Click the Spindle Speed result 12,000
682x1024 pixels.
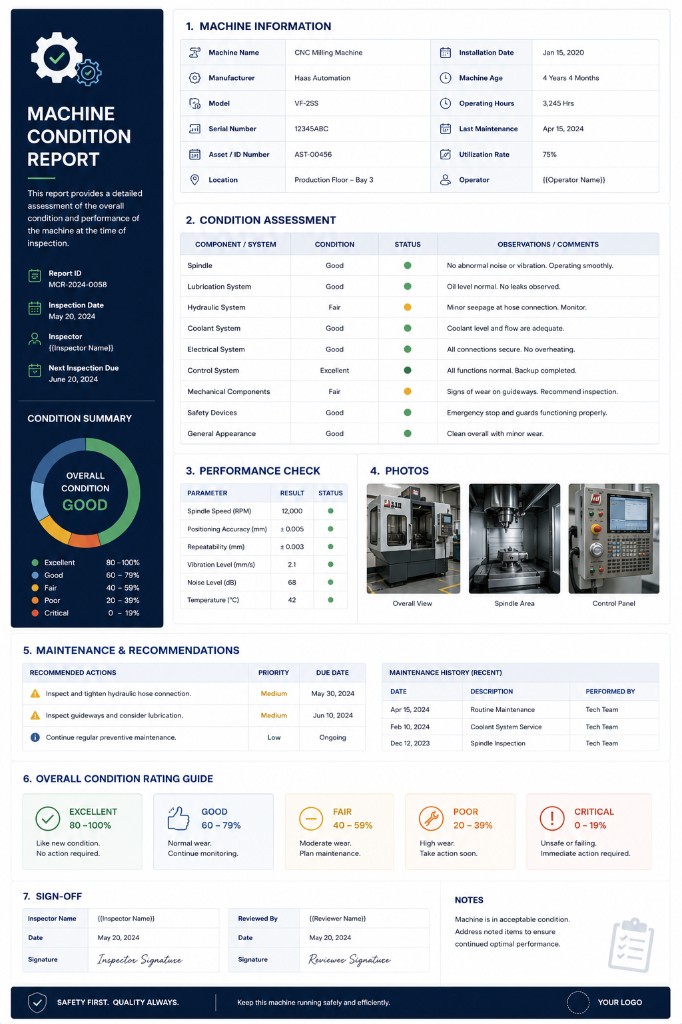click(x=291, y=511)
